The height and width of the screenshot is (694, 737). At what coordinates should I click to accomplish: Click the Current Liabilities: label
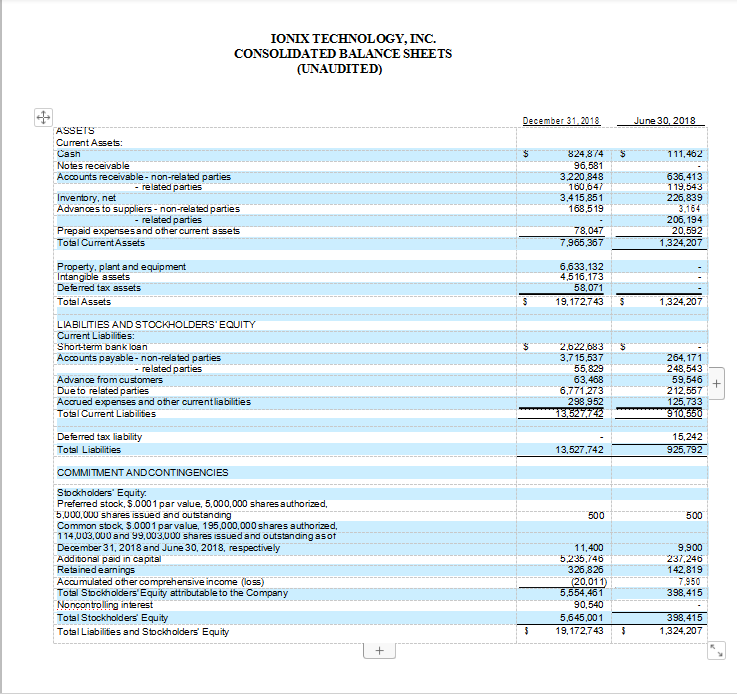point(96,336)
